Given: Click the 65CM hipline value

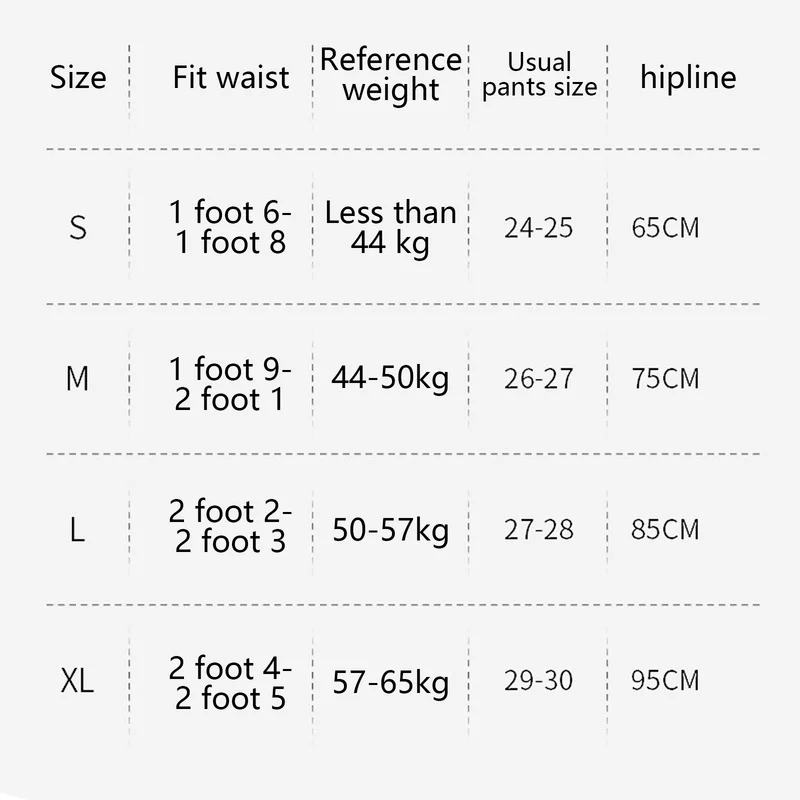Looking at the screenshot, I should 666,228.
